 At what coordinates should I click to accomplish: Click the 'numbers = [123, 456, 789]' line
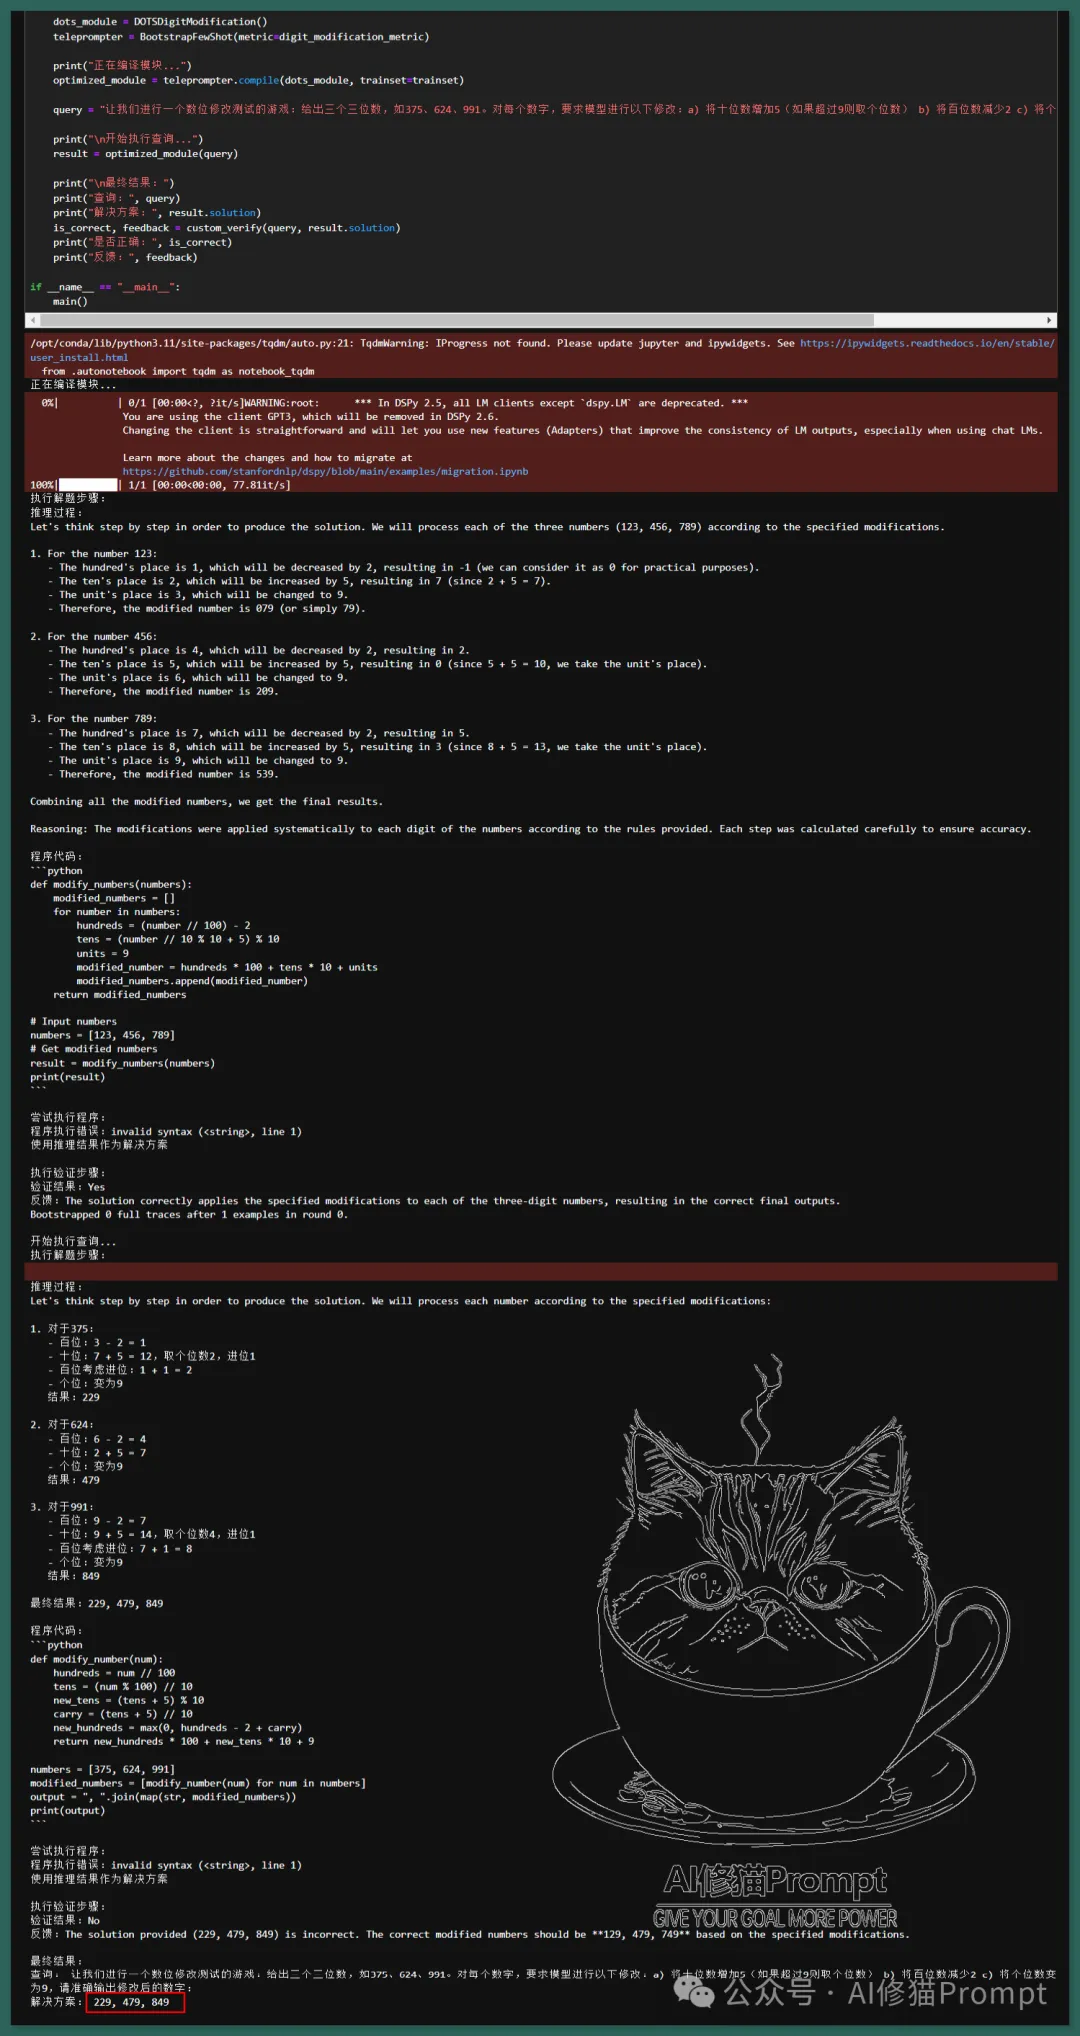pos(102,1036)
